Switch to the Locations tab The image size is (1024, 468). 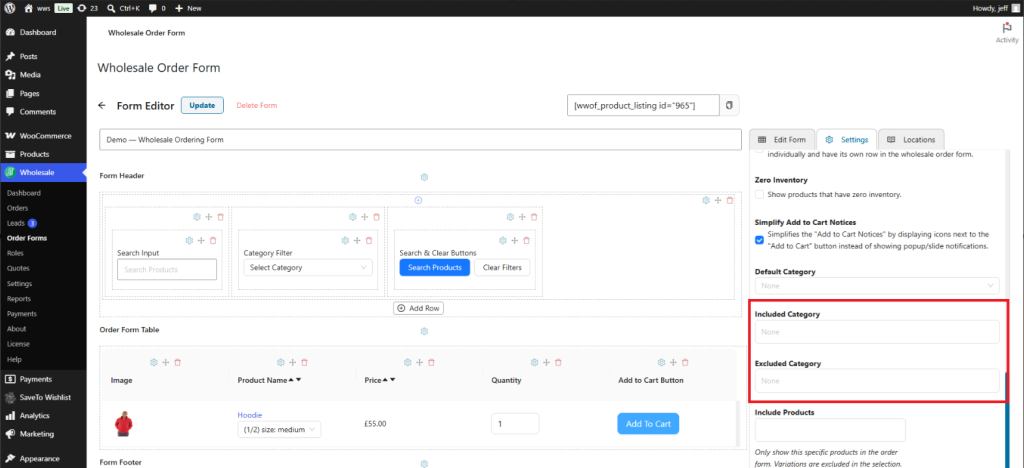911,140
